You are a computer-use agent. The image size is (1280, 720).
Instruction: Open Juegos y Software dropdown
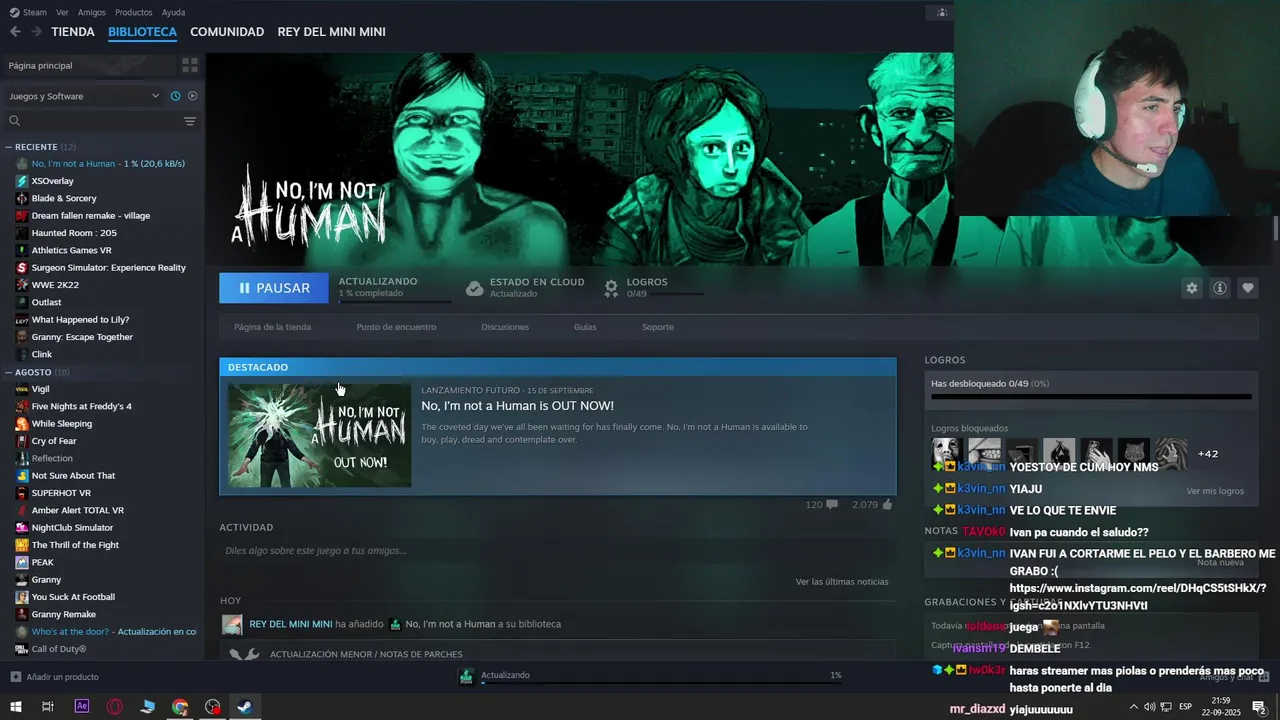(x=84, y=96)
